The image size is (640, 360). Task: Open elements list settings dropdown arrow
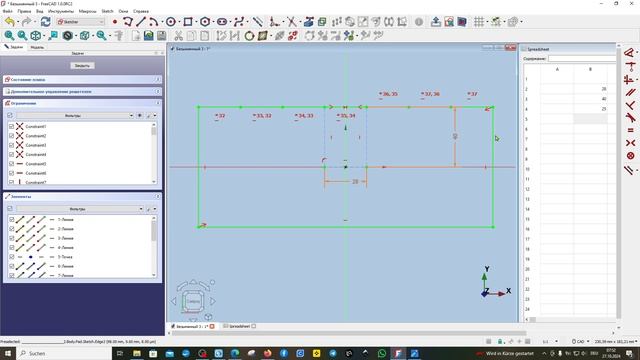(x=155, y=209)
